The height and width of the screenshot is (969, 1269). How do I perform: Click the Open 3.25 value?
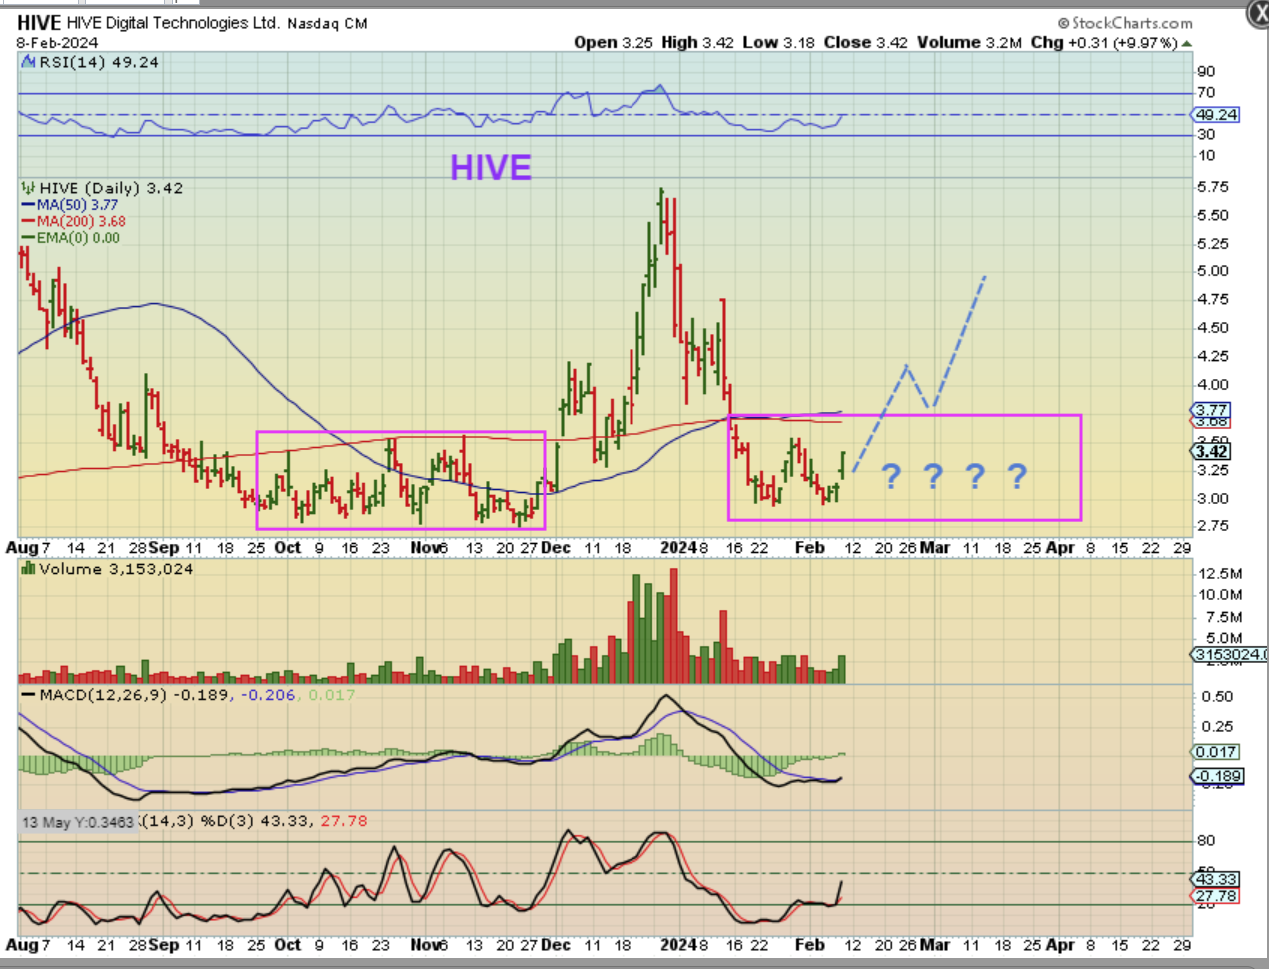(613, 42)
